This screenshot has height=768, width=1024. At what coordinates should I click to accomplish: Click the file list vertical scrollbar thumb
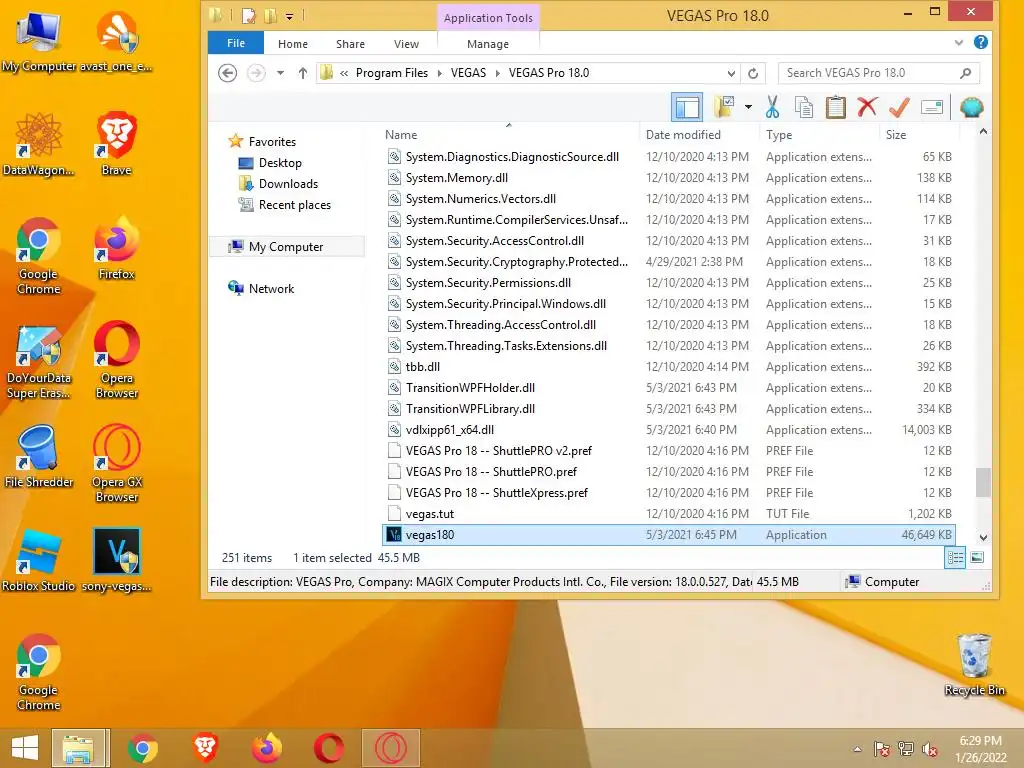pos(983,483)
